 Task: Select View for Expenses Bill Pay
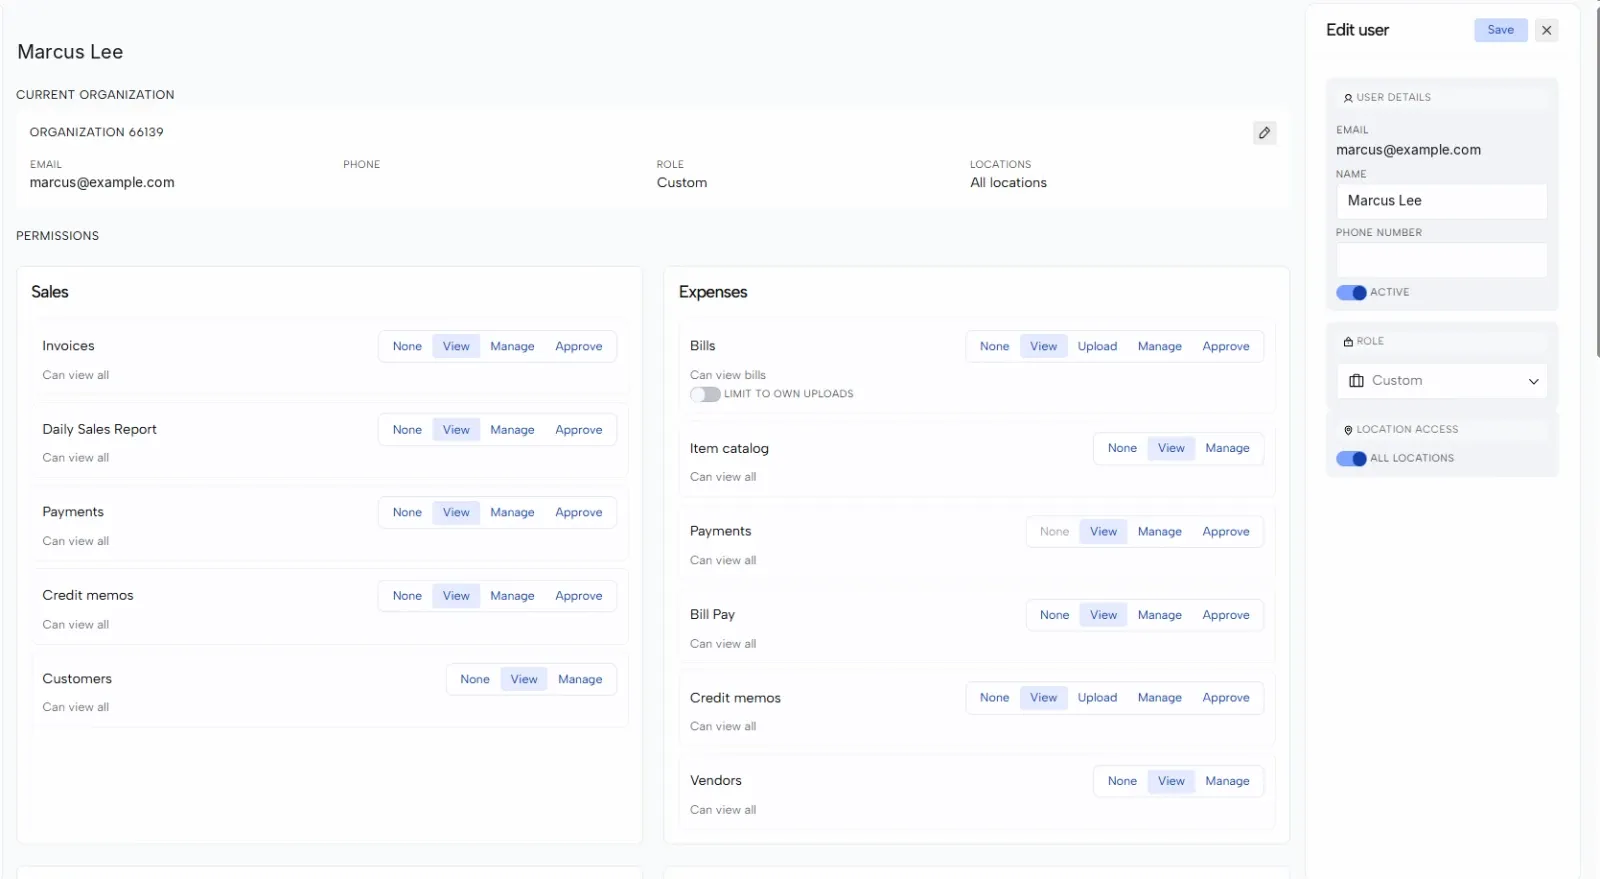click(1103, 616)
